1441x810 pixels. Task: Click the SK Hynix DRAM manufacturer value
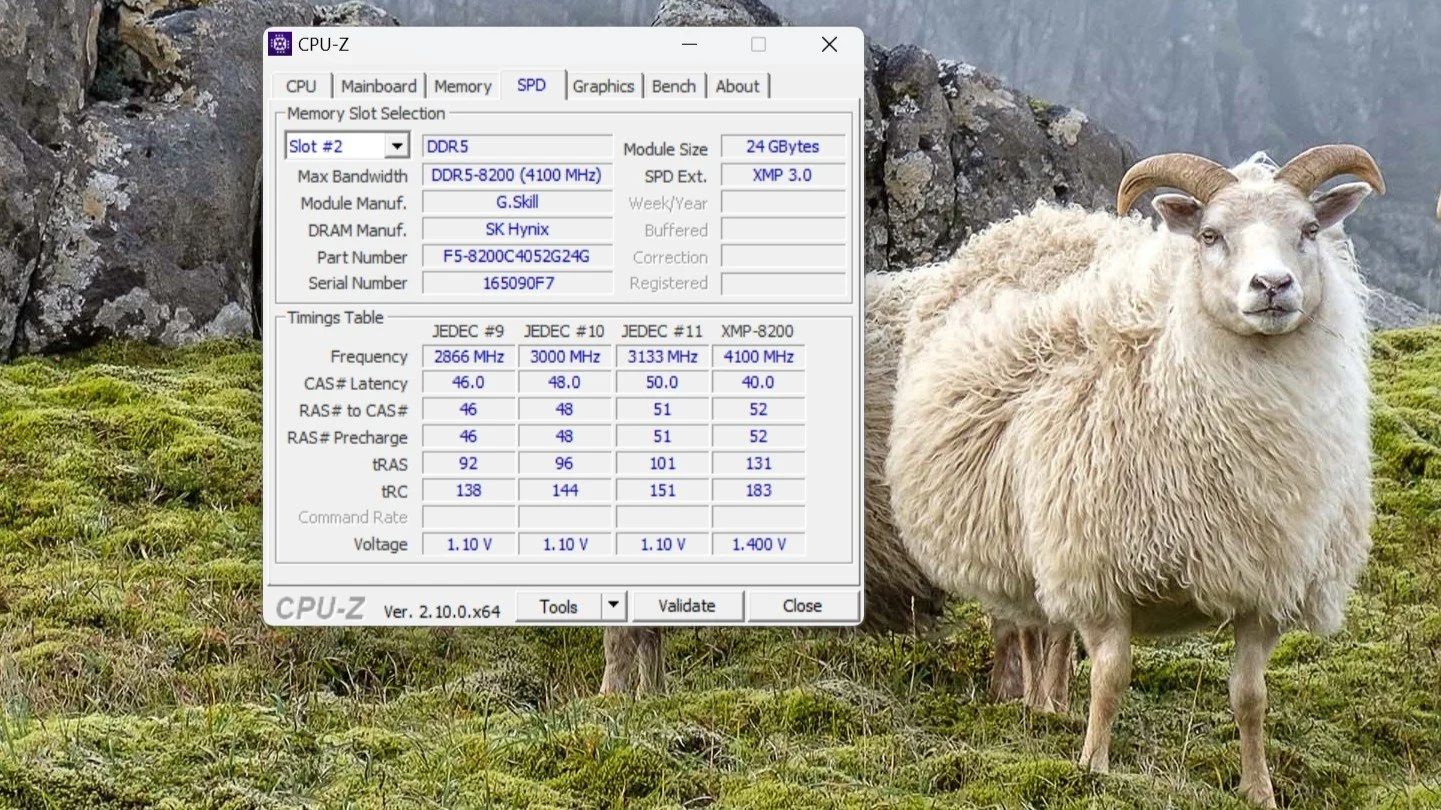click(517, 229)
